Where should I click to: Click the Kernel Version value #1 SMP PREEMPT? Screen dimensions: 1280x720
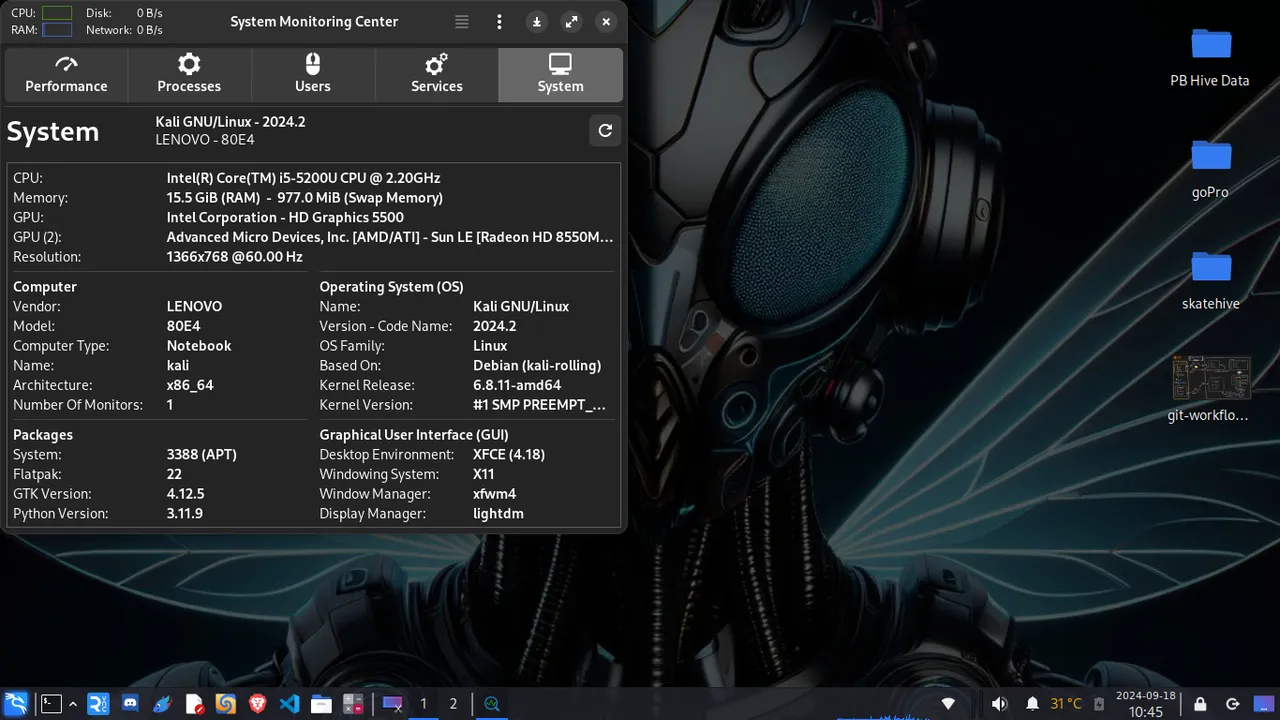coord(539,405)
